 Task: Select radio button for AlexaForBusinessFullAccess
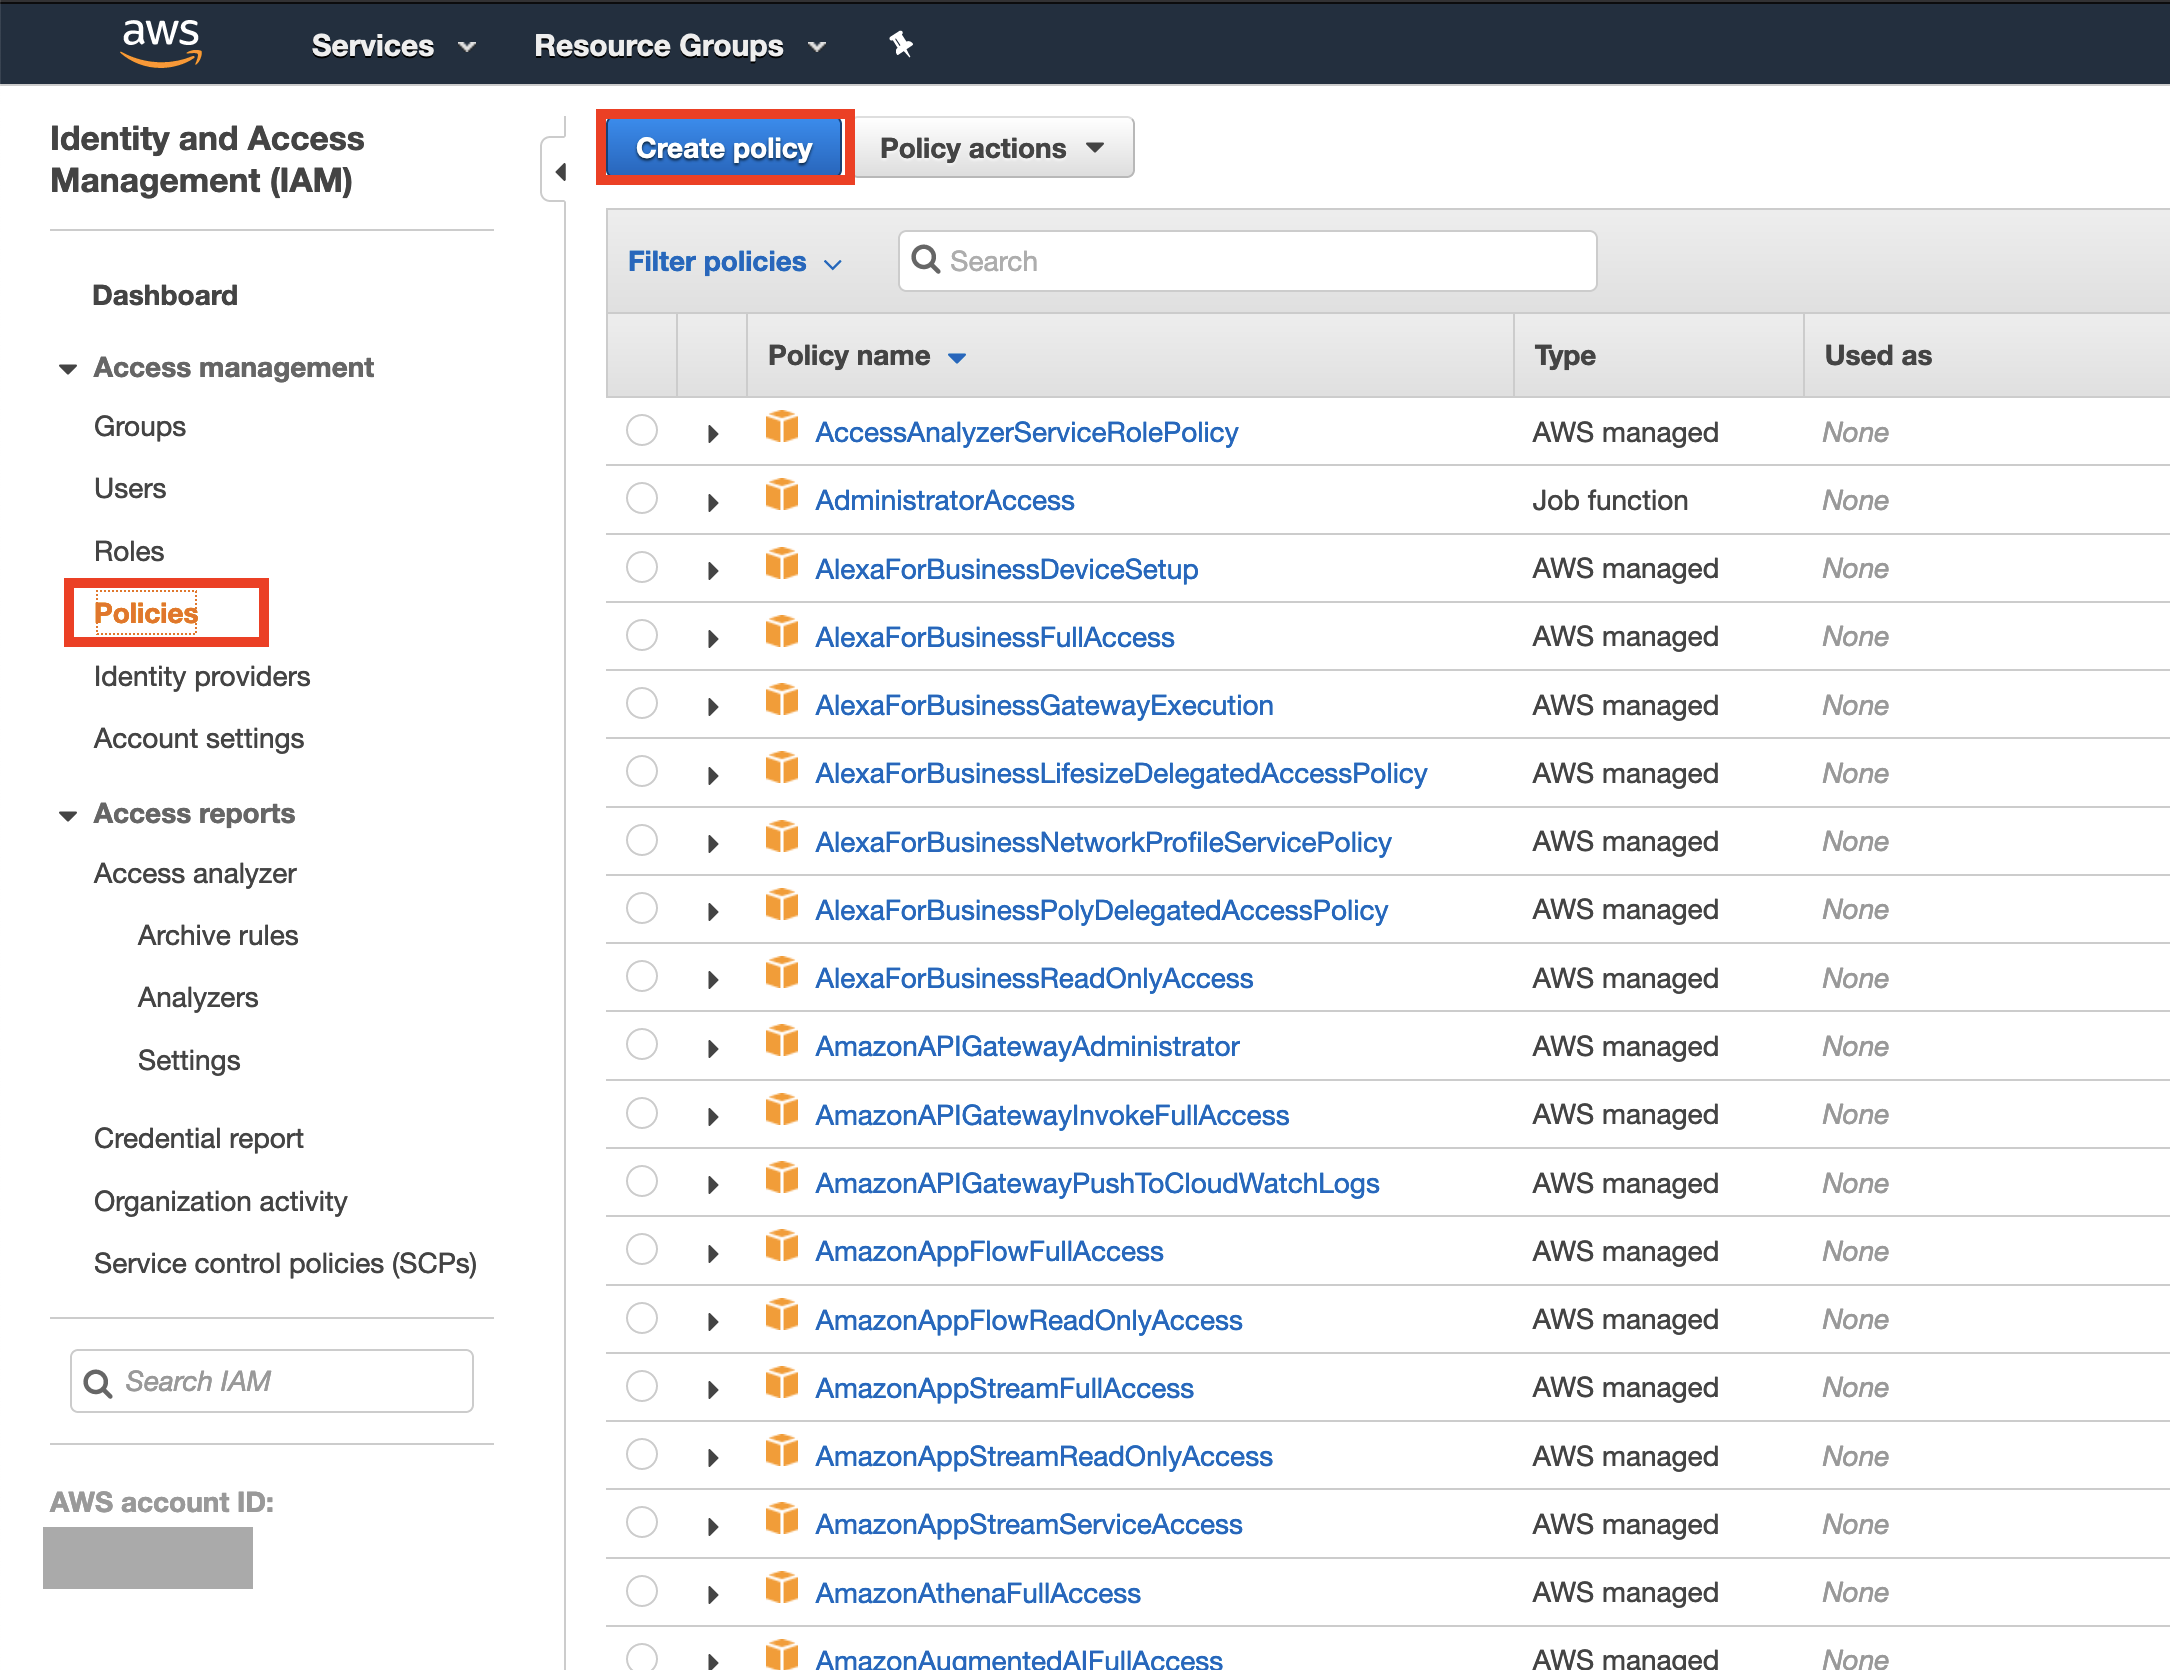tap(642, 636)
